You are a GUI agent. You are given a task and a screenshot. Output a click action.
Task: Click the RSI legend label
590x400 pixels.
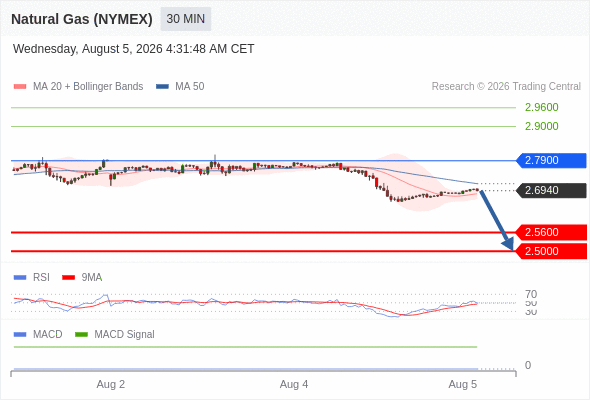click(41, 278)
